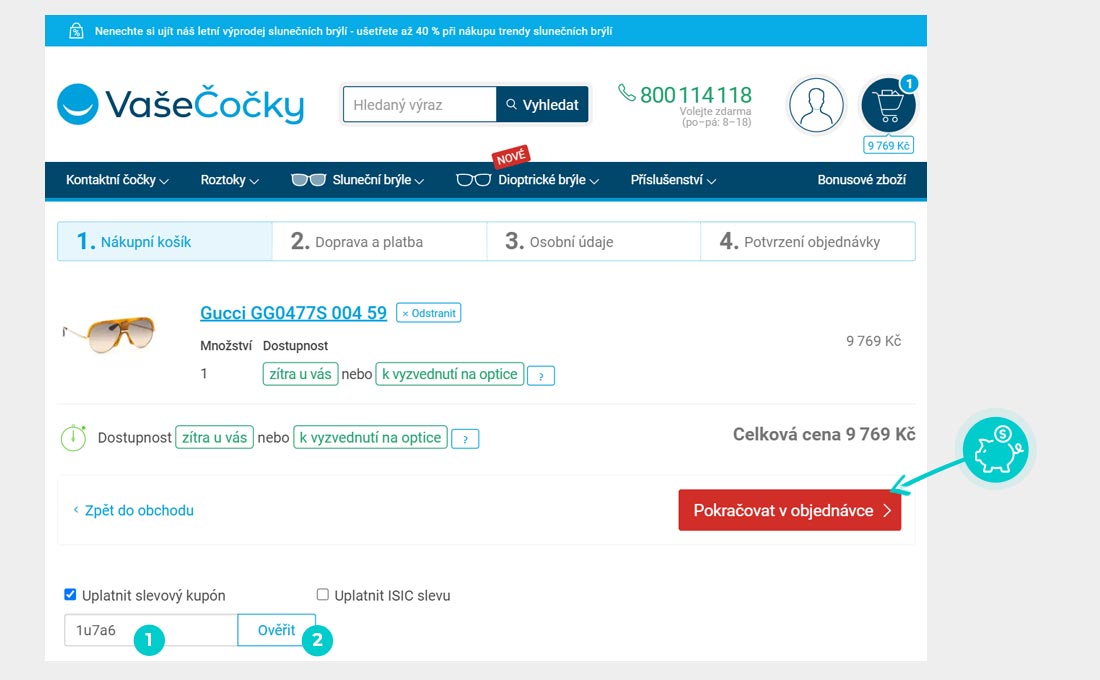
Task: Open Bonusové zboží menu item
Action: click(x=861, y=180)
